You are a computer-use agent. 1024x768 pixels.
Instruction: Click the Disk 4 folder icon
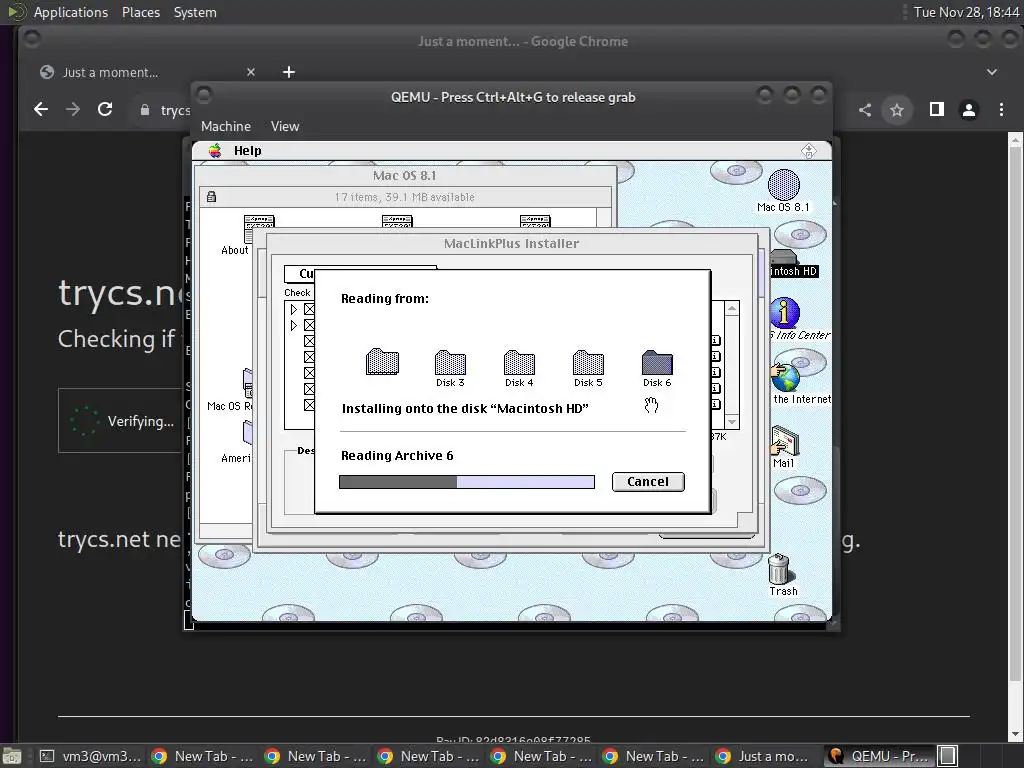[519, 363]
